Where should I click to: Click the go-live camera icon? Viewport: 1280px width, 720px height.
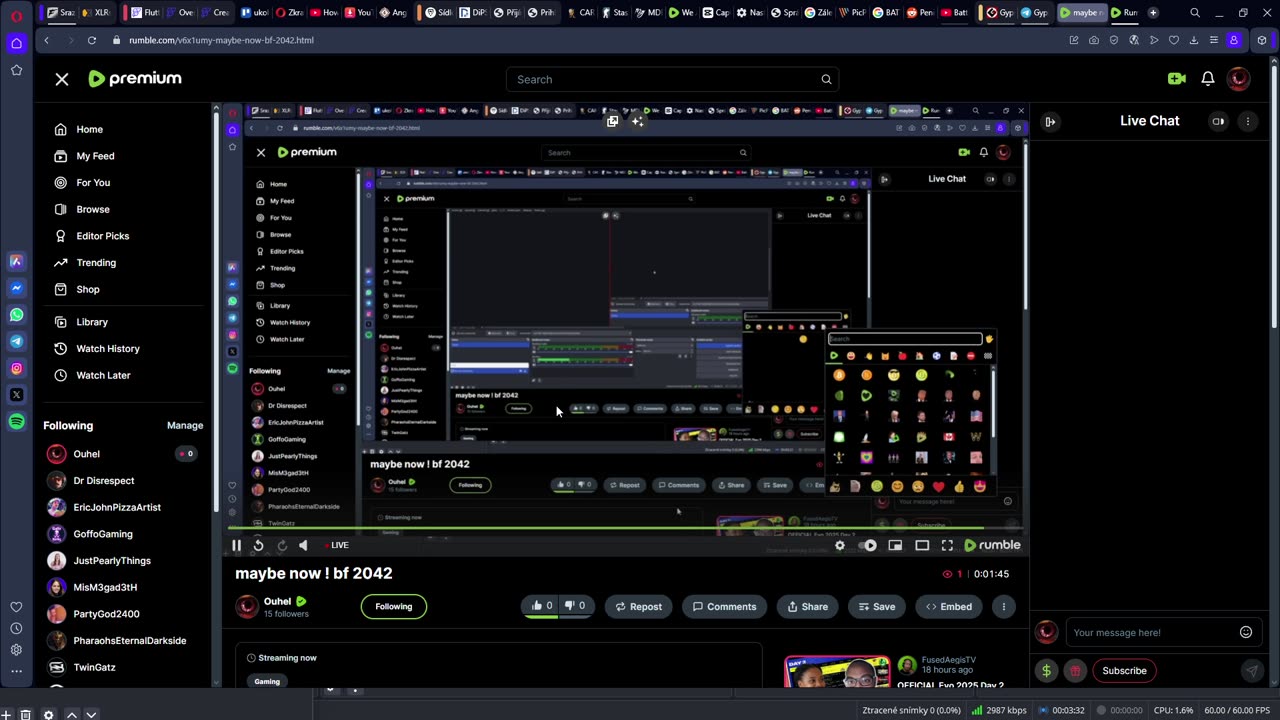click(x=1176, y=79)
